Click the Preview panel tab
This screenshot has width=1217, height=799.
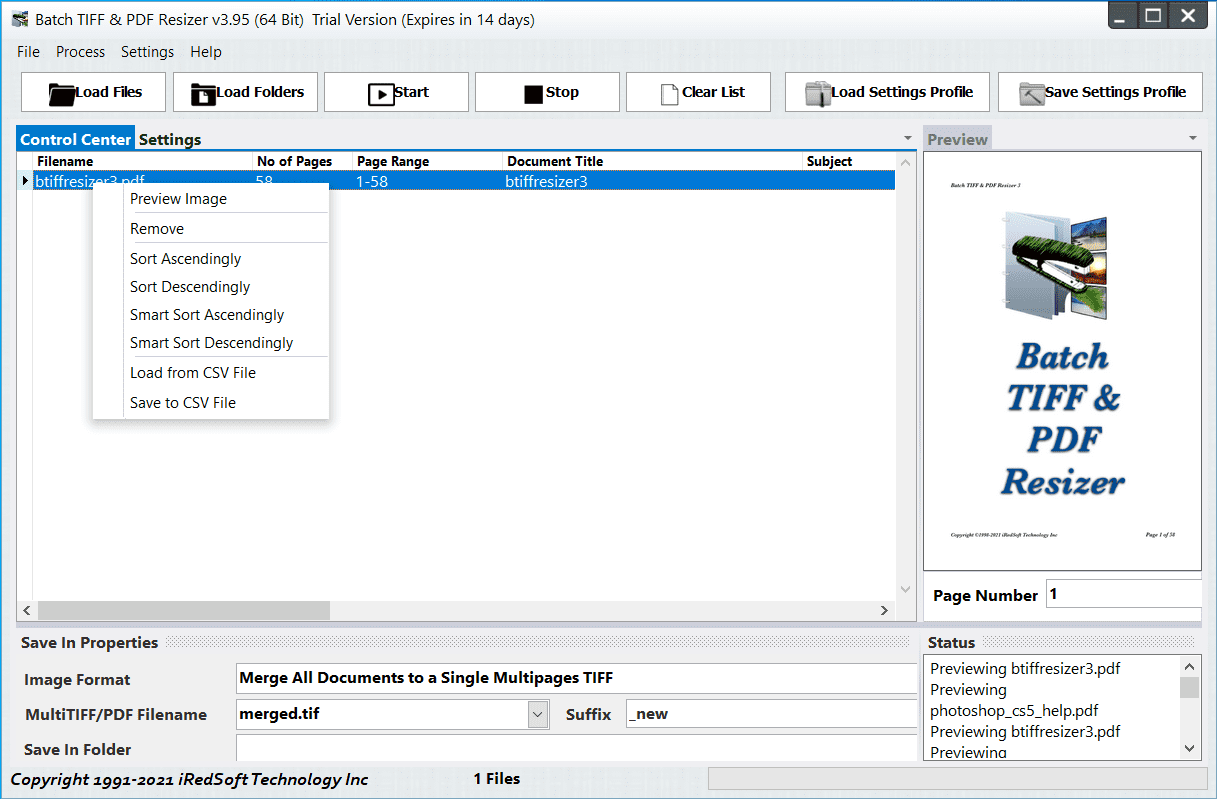tap(957, 139)
